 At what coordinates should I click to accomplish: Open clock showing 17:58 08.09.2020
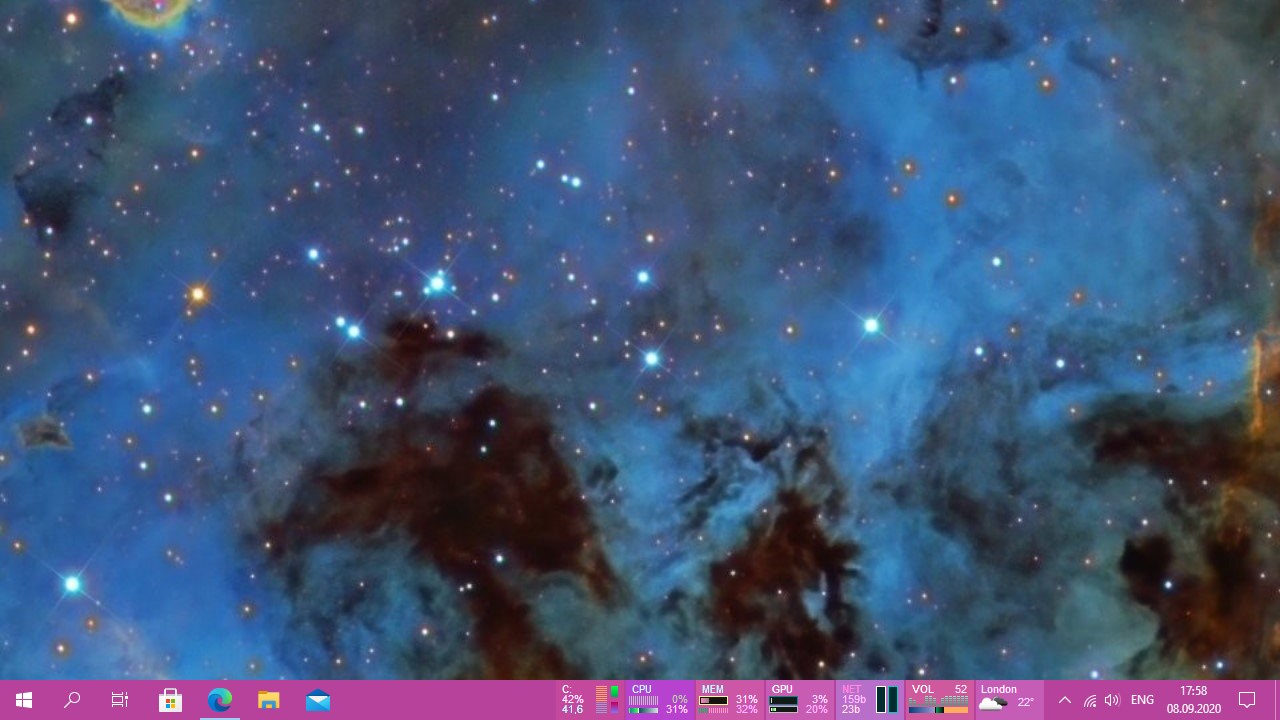[x=1193, y=700]
